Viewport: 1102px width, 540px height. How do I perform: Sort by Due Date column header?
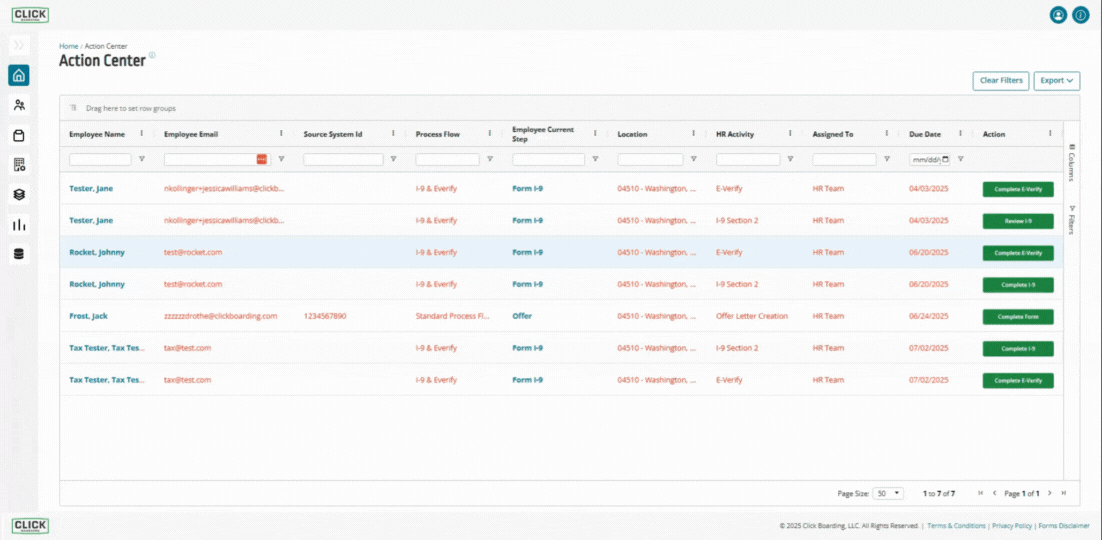(x=925, y=134)
